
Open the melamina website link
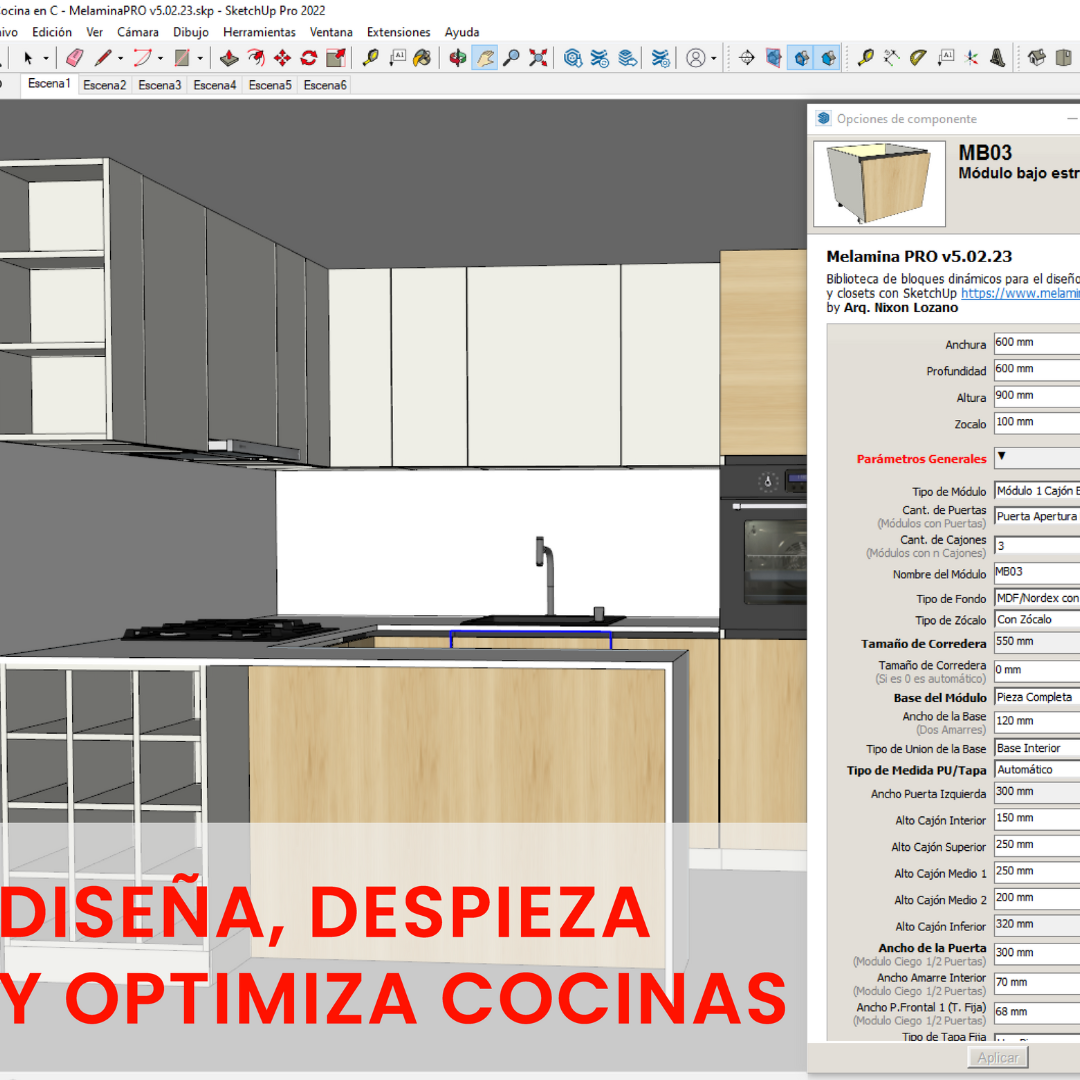pos(1020,293)
